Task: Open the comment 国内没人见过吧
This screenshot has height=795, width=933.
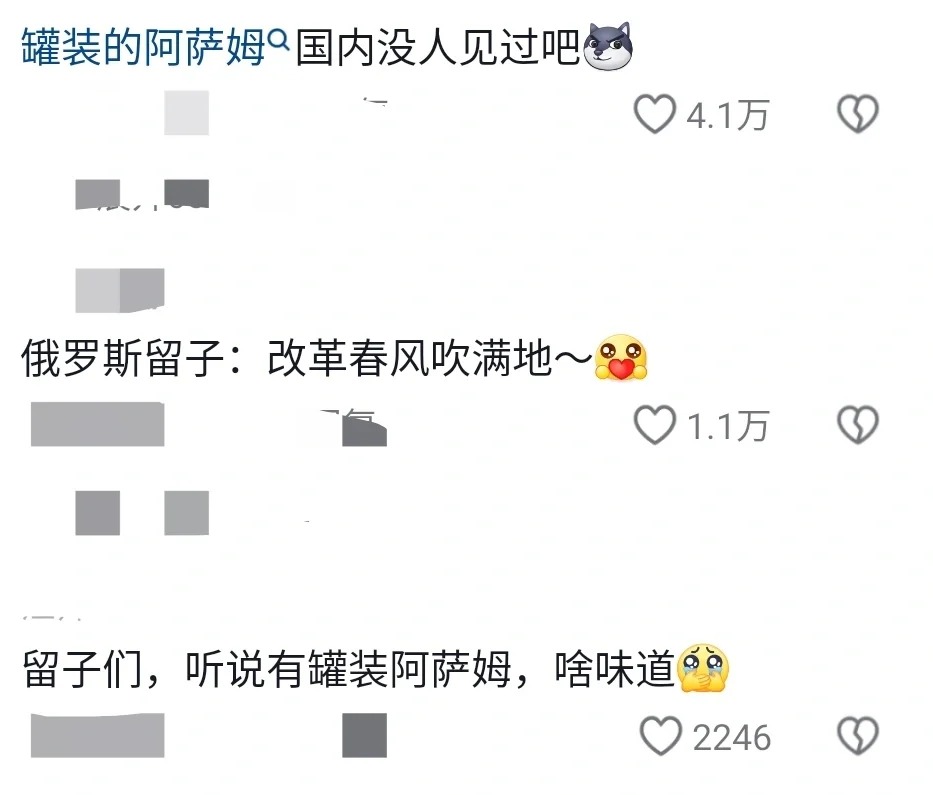Action: [437, 47]
